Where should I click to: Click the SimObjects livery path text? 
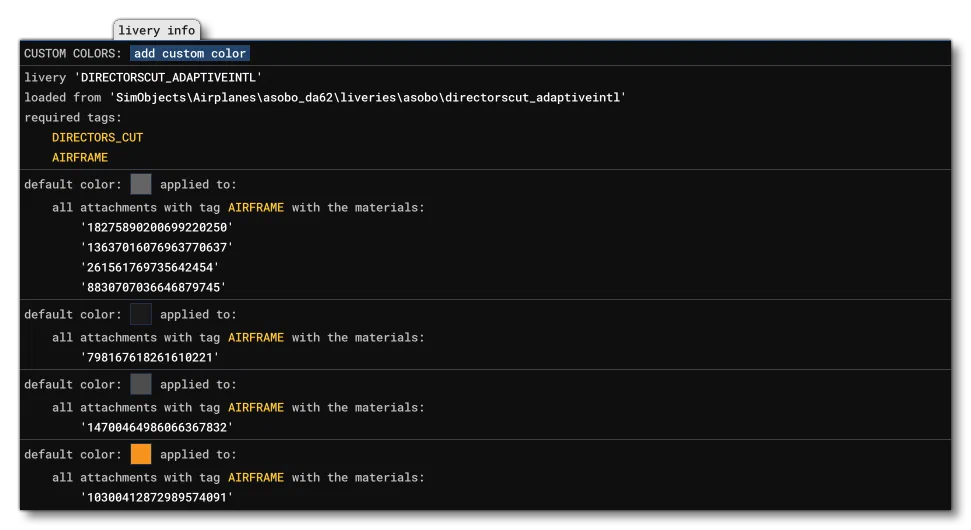pos(368,97)
